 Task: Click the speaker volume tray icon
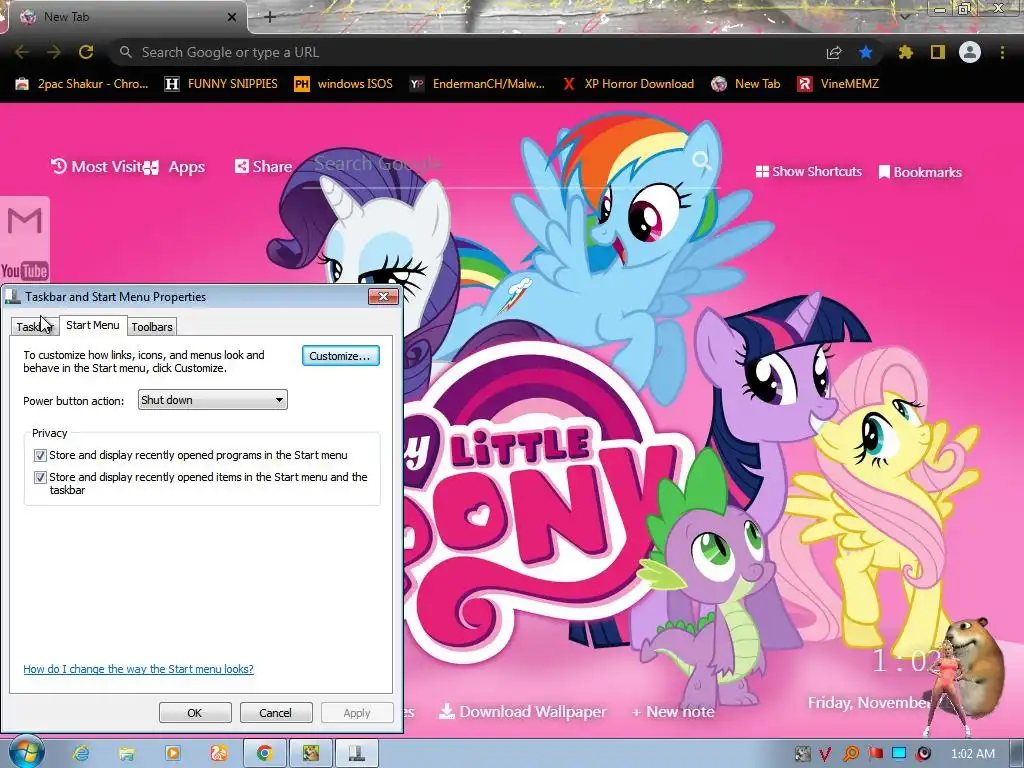click(923, 754)
